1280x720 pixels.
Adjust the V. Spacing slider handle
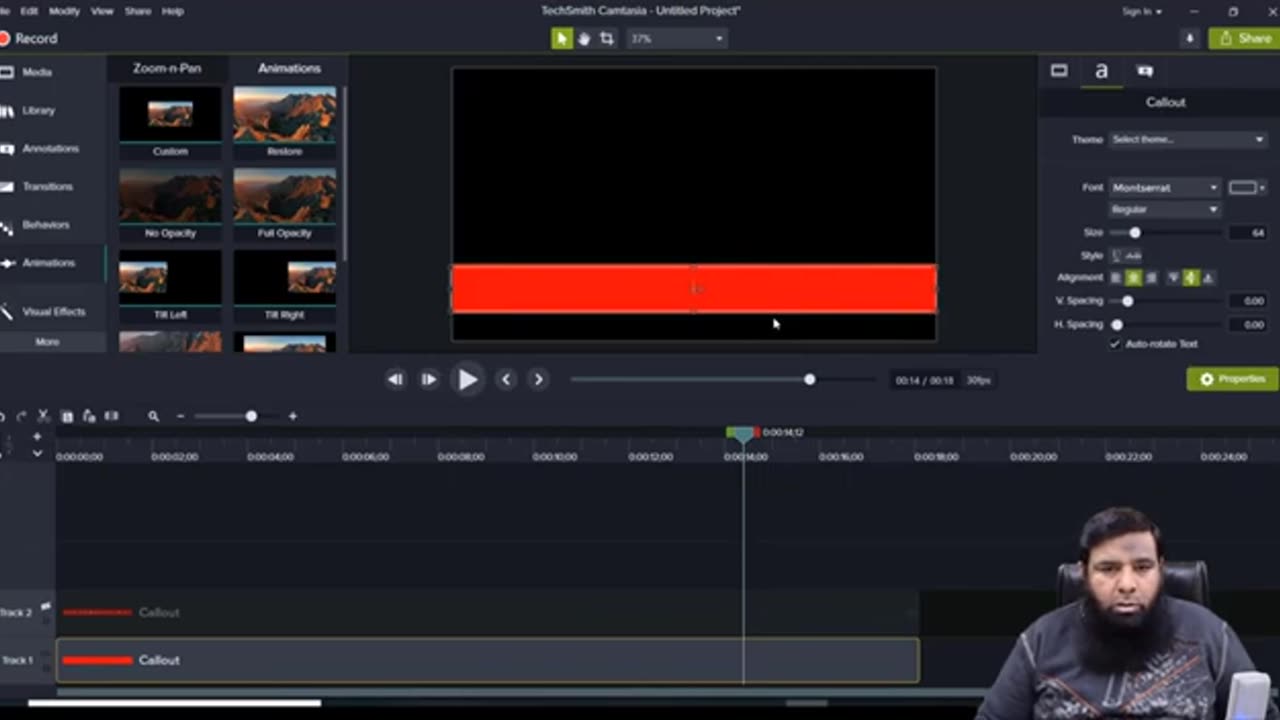click(x=1128, y=301)
